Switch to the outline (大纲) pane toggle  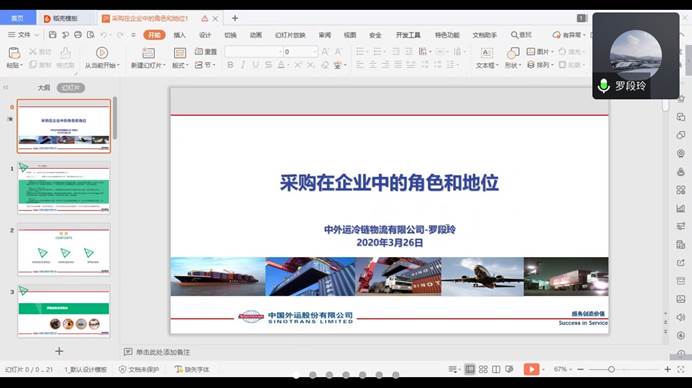pyautogui.click(x=44, y=87)
